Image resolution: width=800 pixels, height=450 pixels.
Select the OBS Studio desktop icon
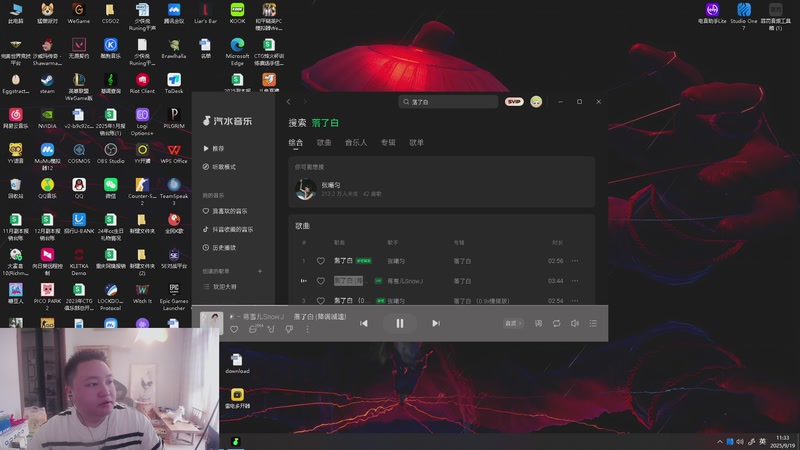110,154
